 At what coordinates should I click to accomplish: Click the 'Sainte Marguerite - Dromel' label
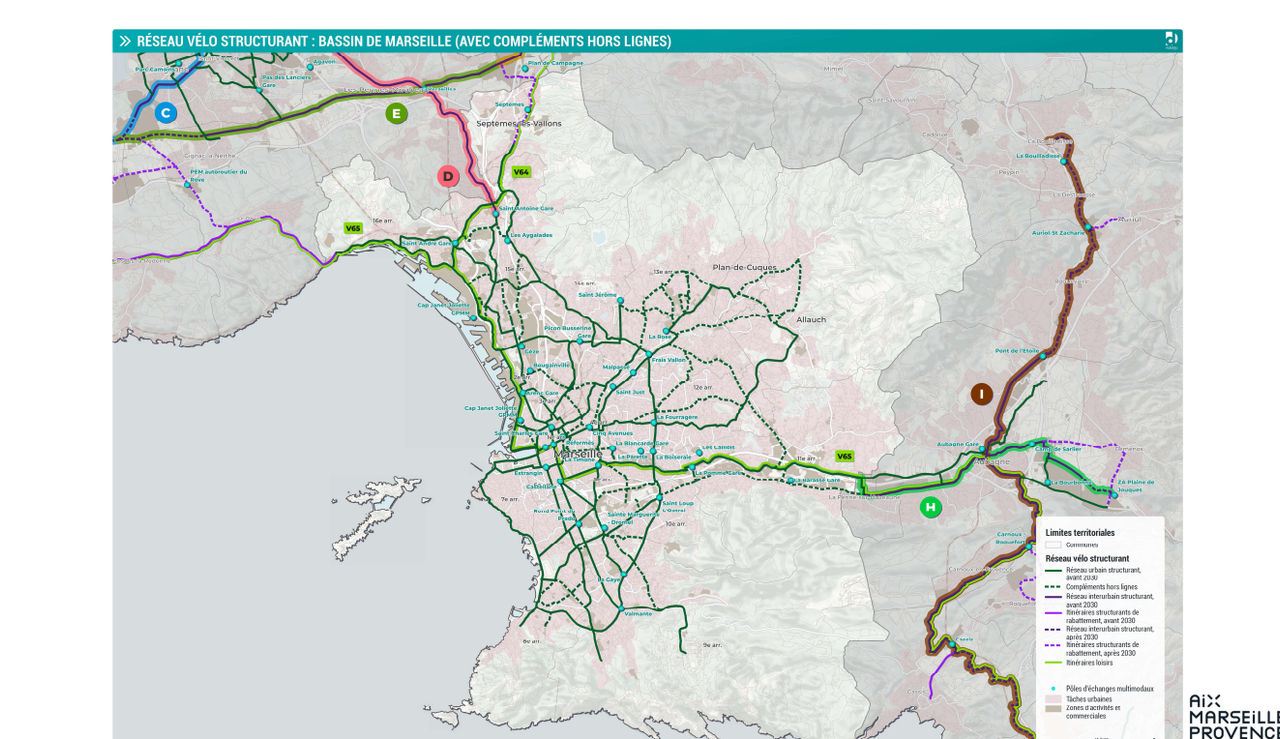pyautogui.click(x=633, y=518)
